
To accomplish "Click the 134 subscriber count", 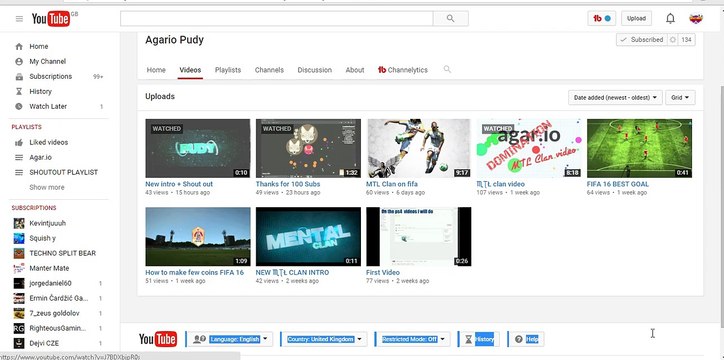I will (687, 40).
